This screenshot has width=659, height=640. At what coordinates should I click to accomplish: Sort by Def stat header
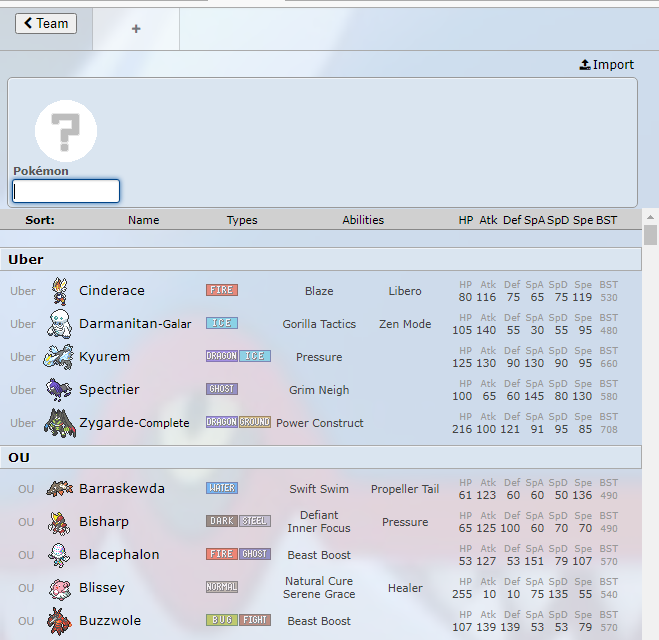click(512, 220)
